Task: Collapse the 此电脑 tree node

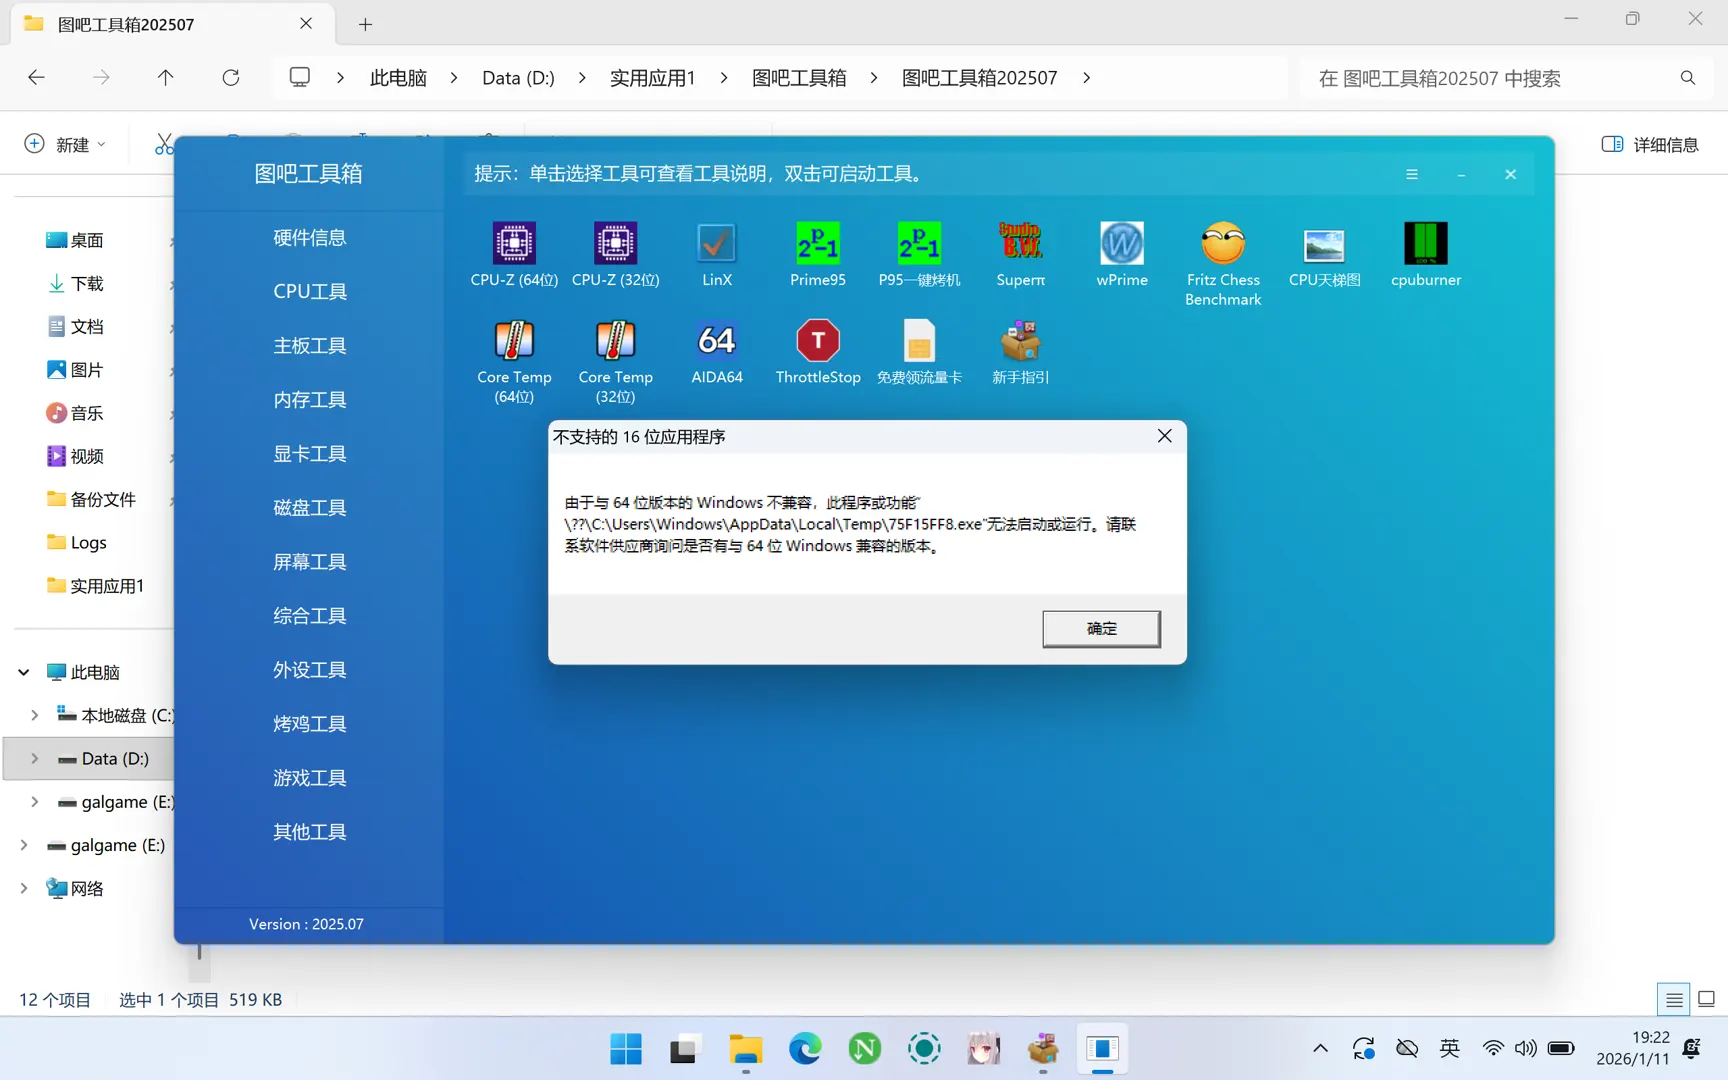Action: [x=24, y=672]
